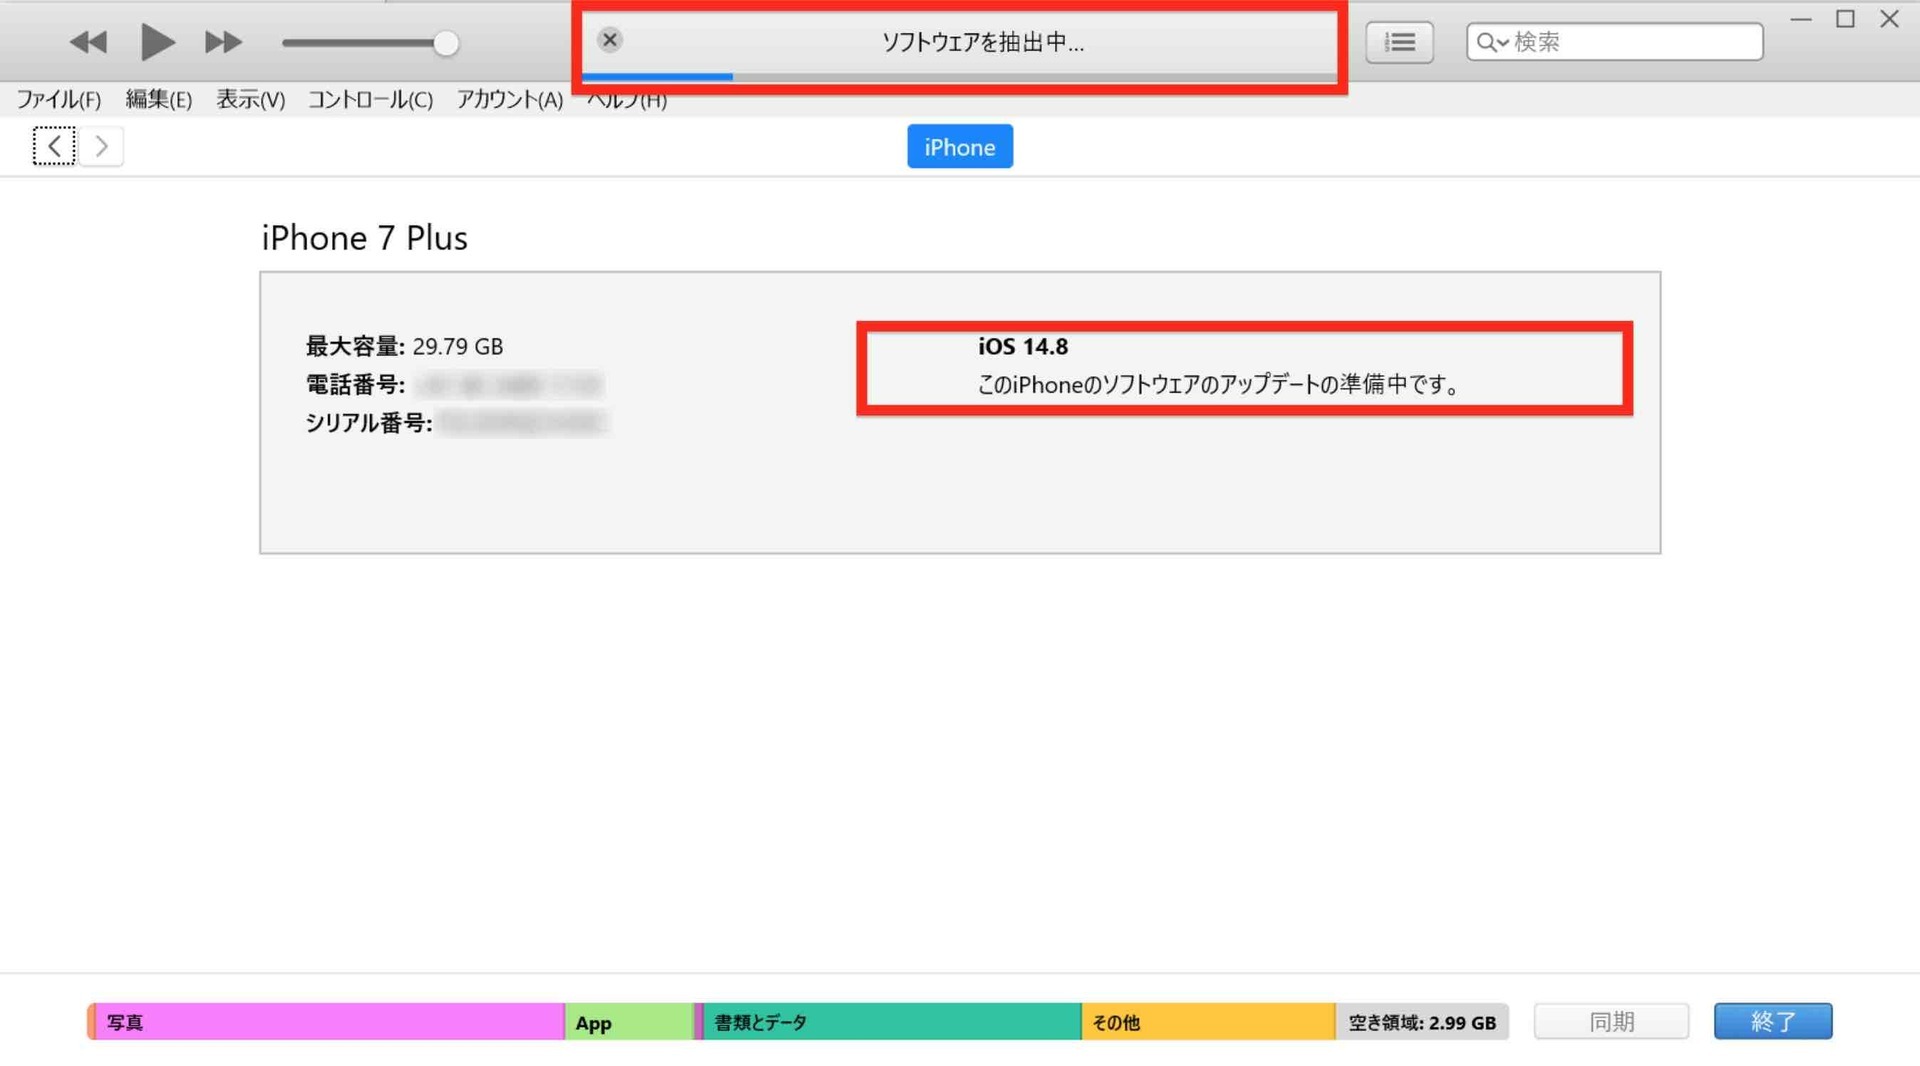
Task: Click the ソフトウェアを抽出中... status text
Action: [983, 42]
